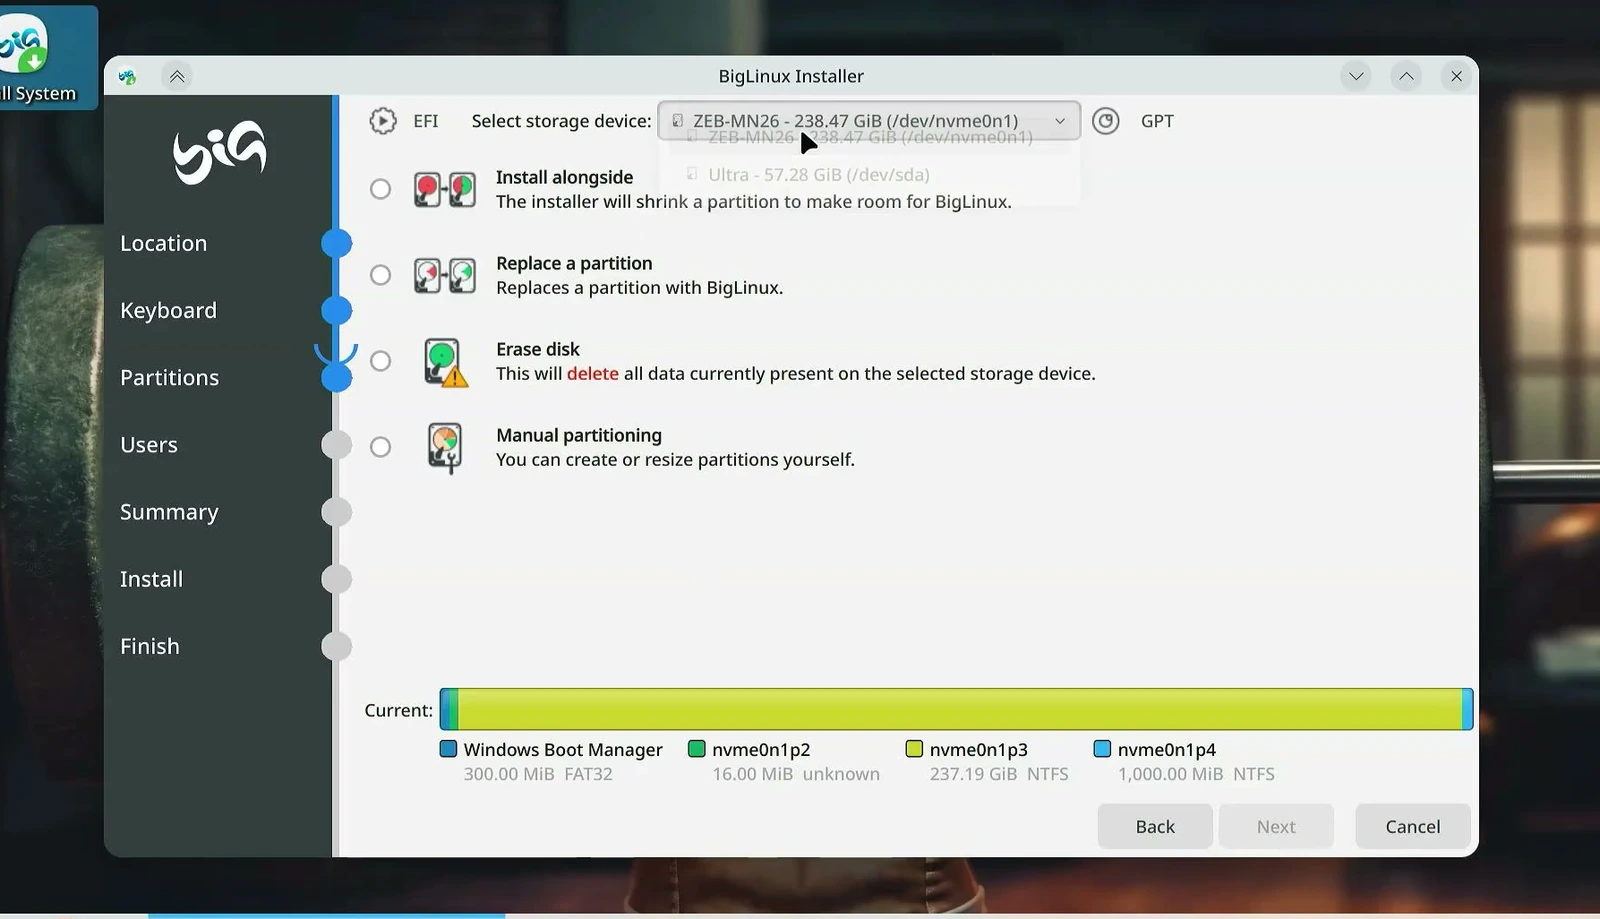Click the '300.00 MiB FAT32' size text
Image resolution: width=1600 pixels, height=919 pixels.
538,774
